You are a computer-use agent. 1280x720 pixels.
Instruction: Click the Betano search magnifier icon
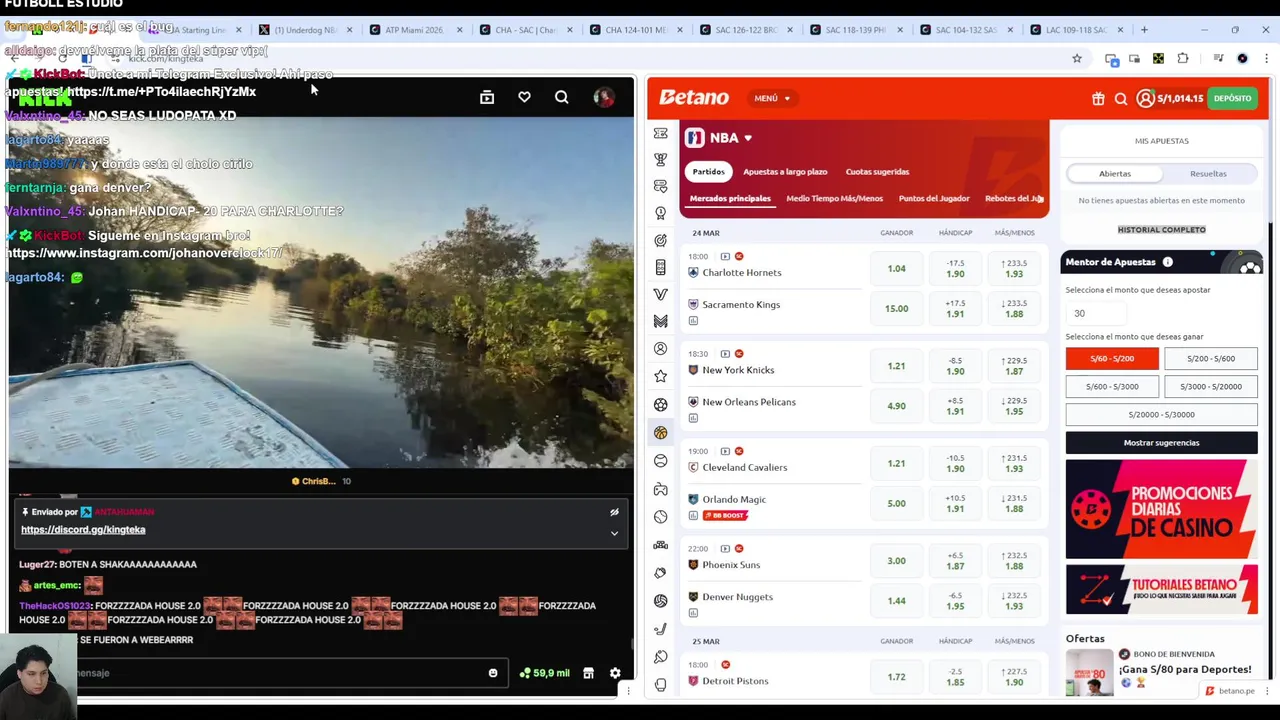(1121, 98)
